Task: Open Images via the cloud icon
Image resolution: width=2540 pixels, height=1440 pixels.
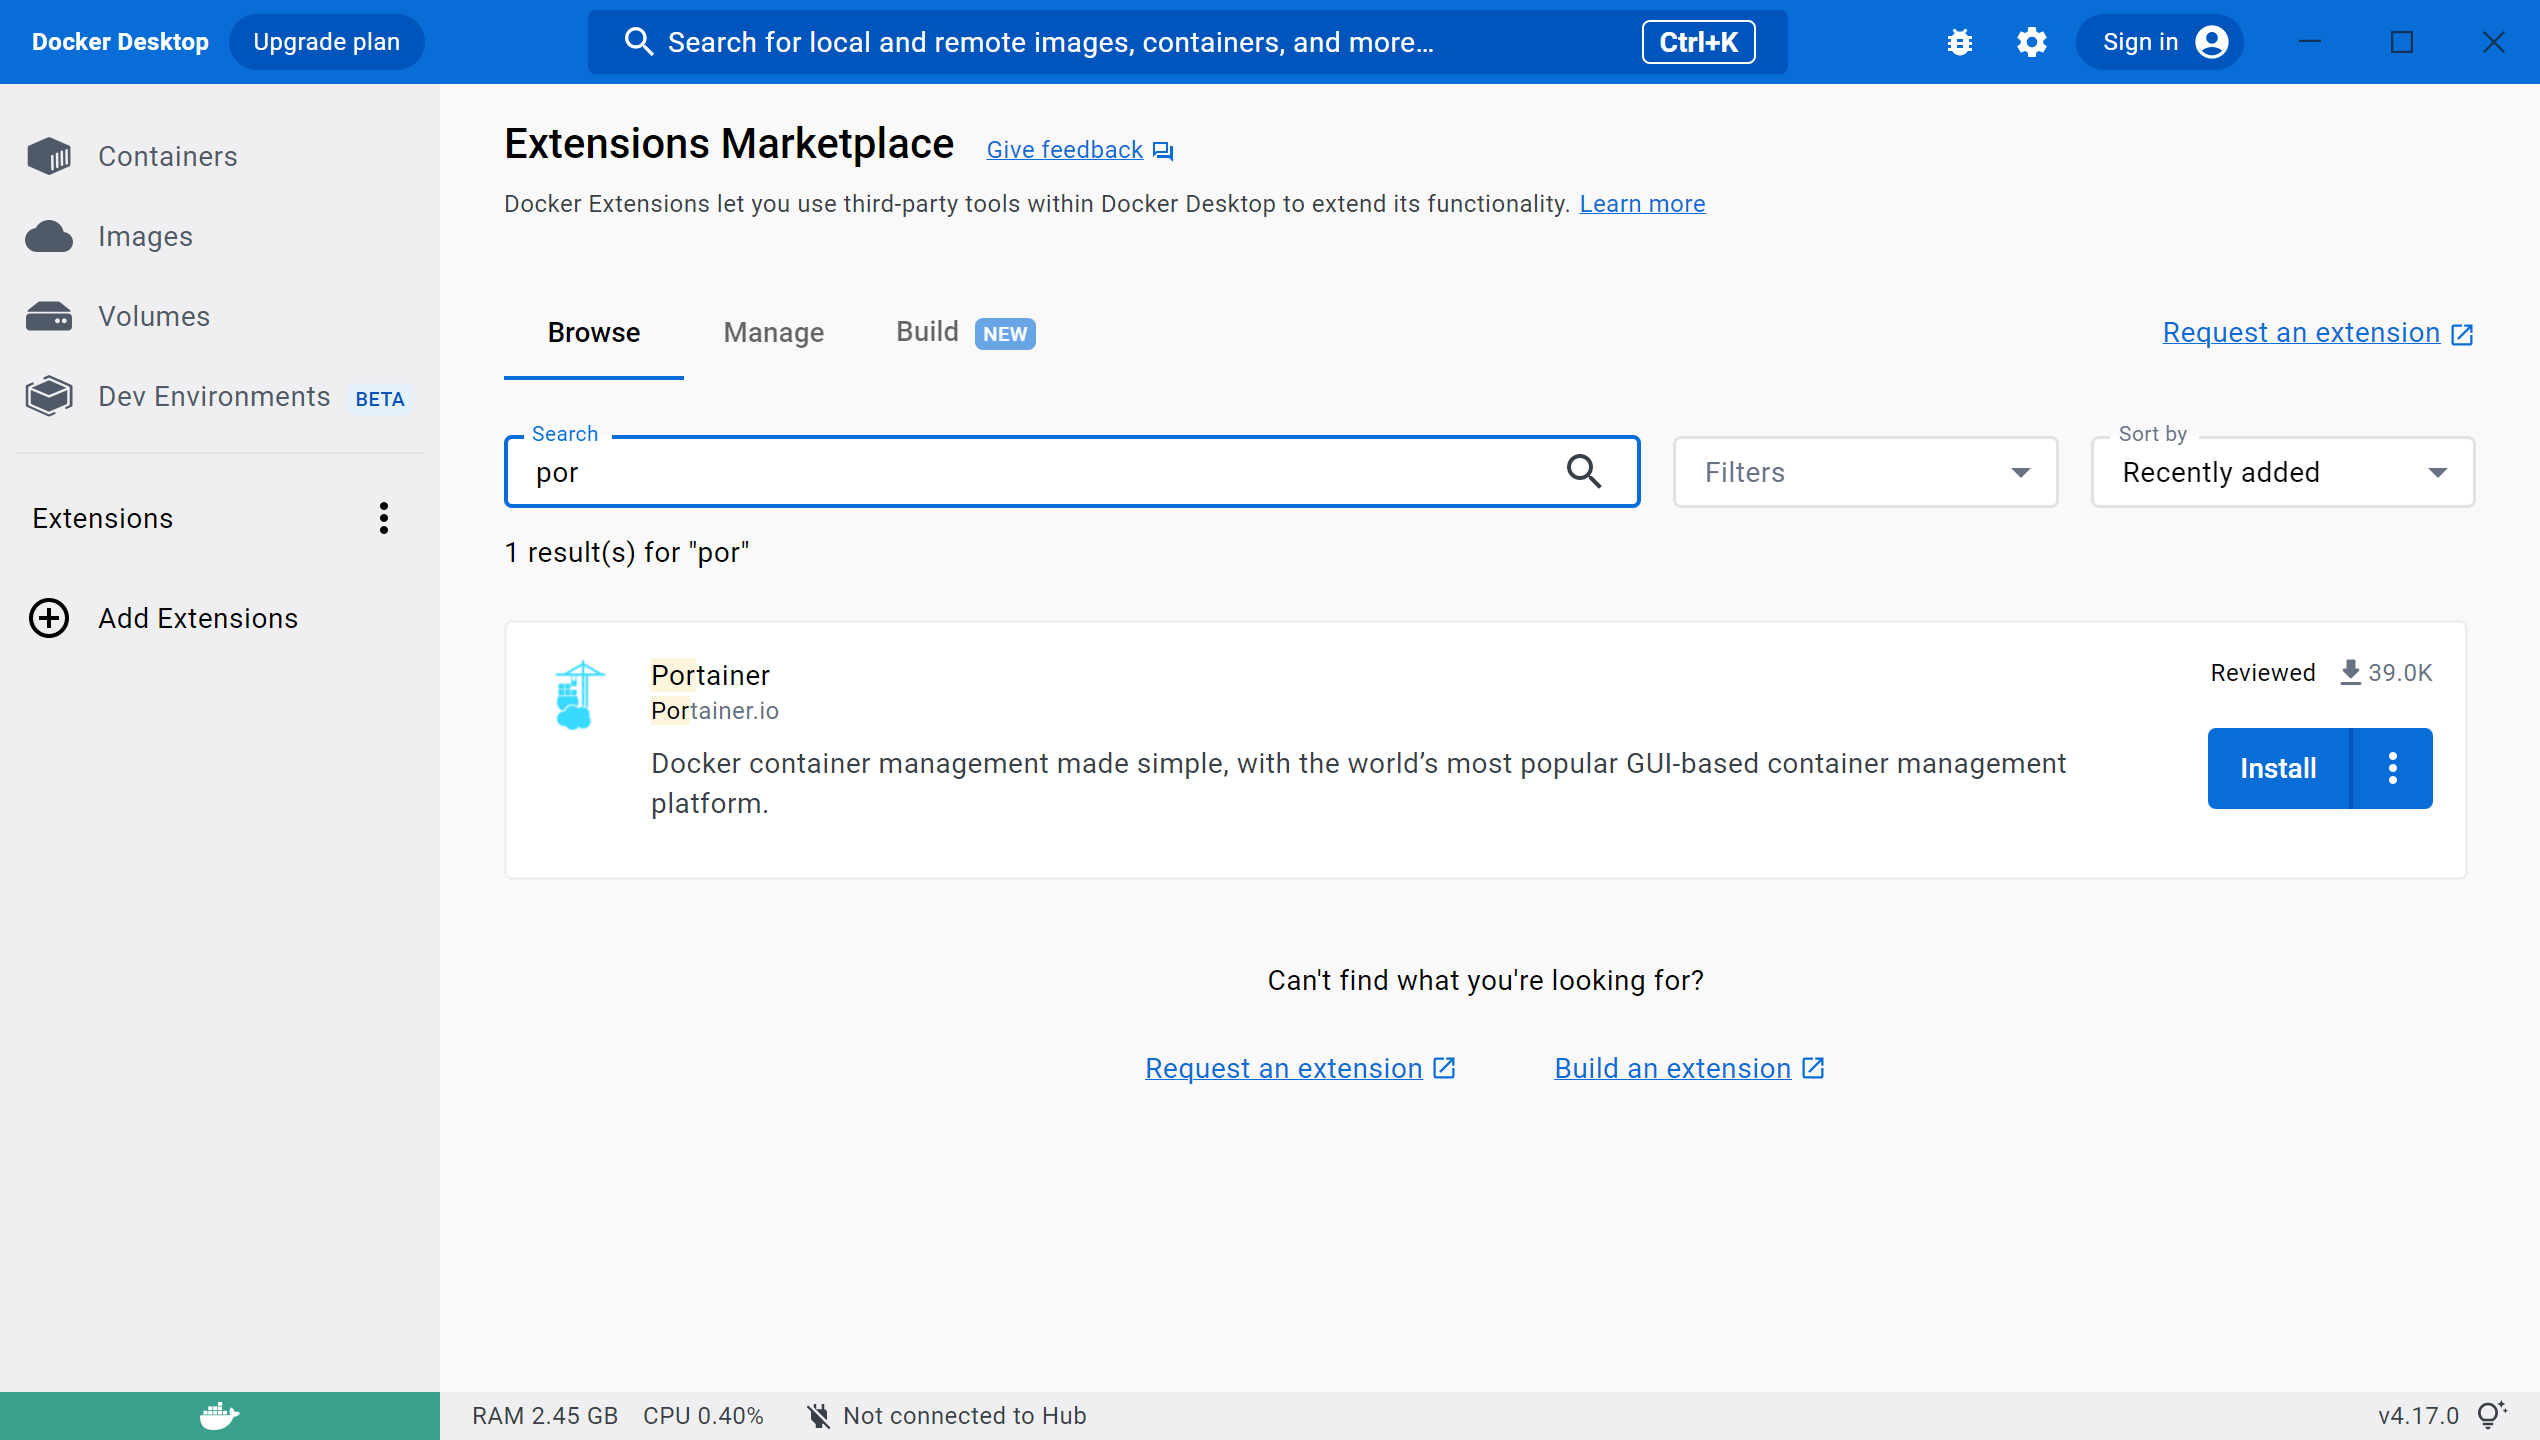Action: pos(49,237)
